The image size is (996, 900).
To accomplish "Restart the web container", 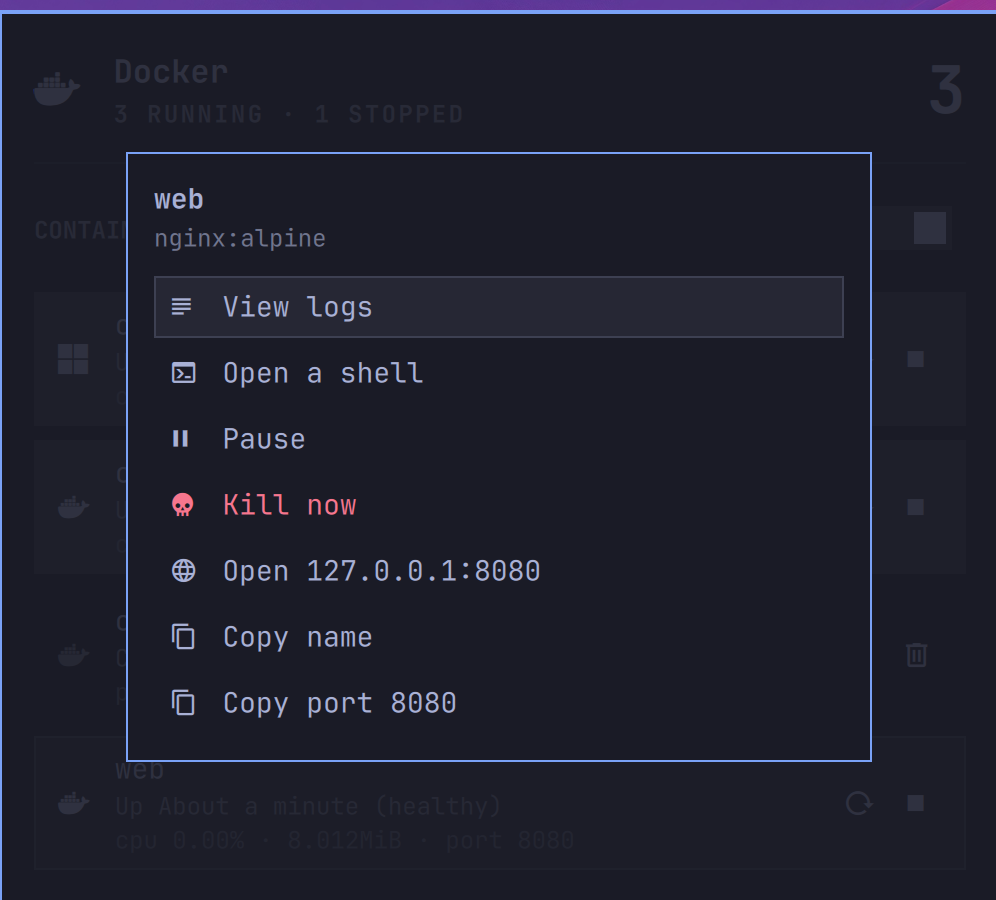I will (859, 803).
